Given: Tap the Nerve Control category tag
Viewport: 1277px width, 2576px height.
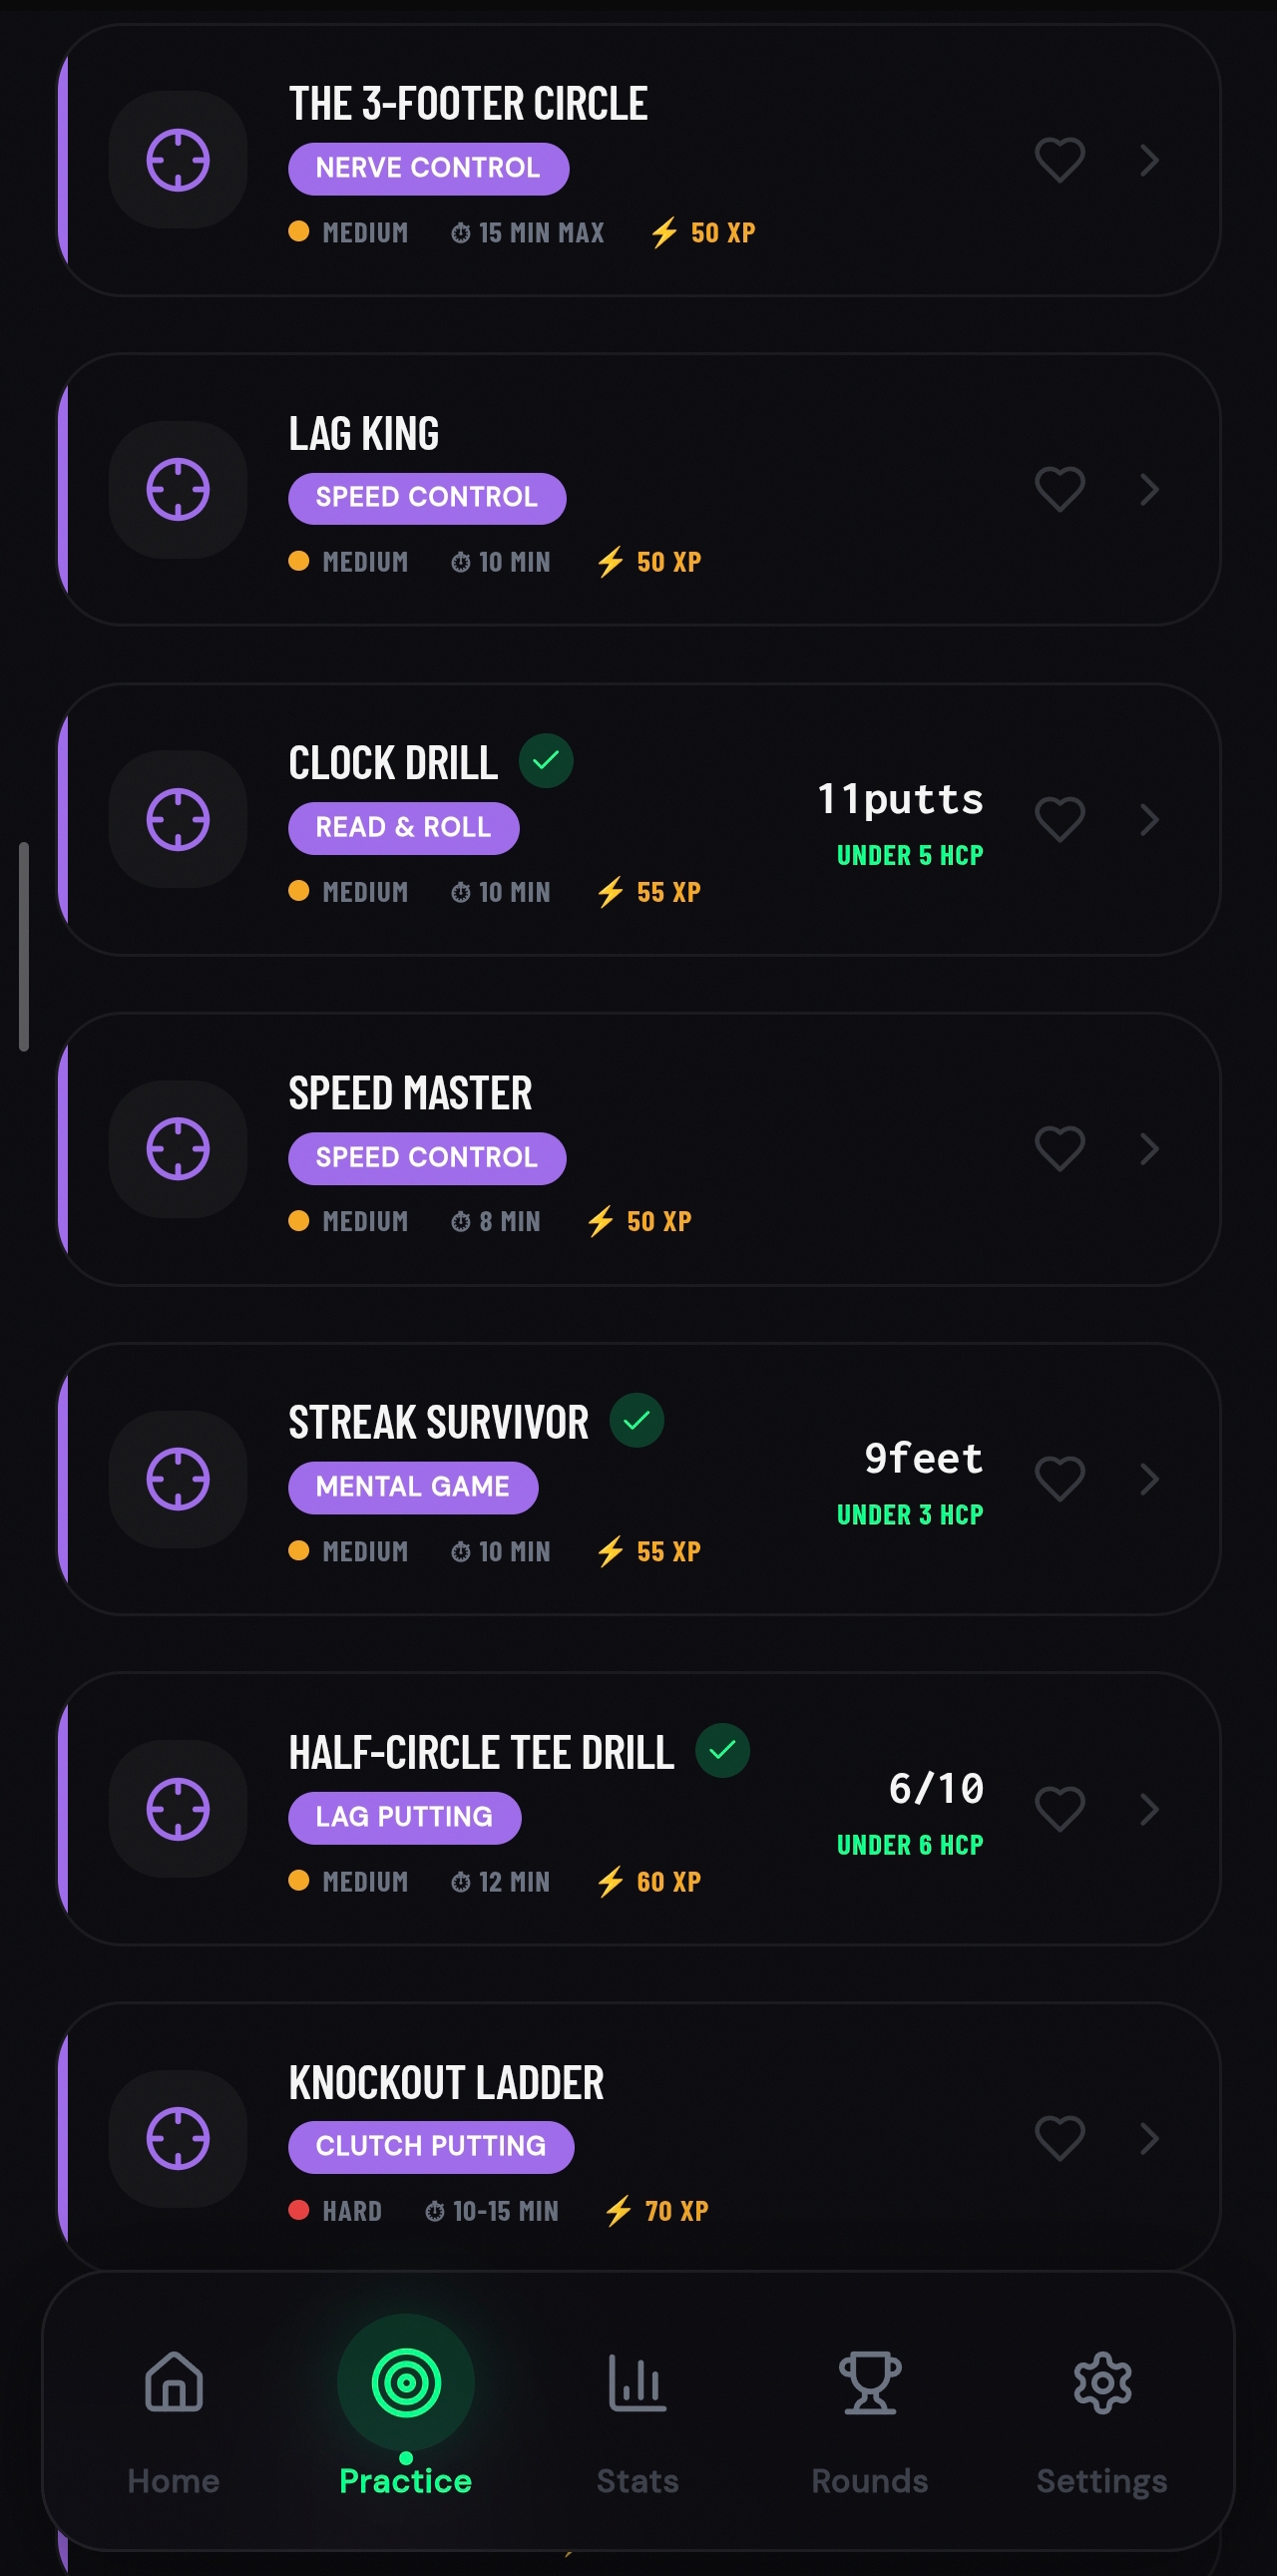Looking at the screenshot, I should pyautogui.click(x=428, y=168).
